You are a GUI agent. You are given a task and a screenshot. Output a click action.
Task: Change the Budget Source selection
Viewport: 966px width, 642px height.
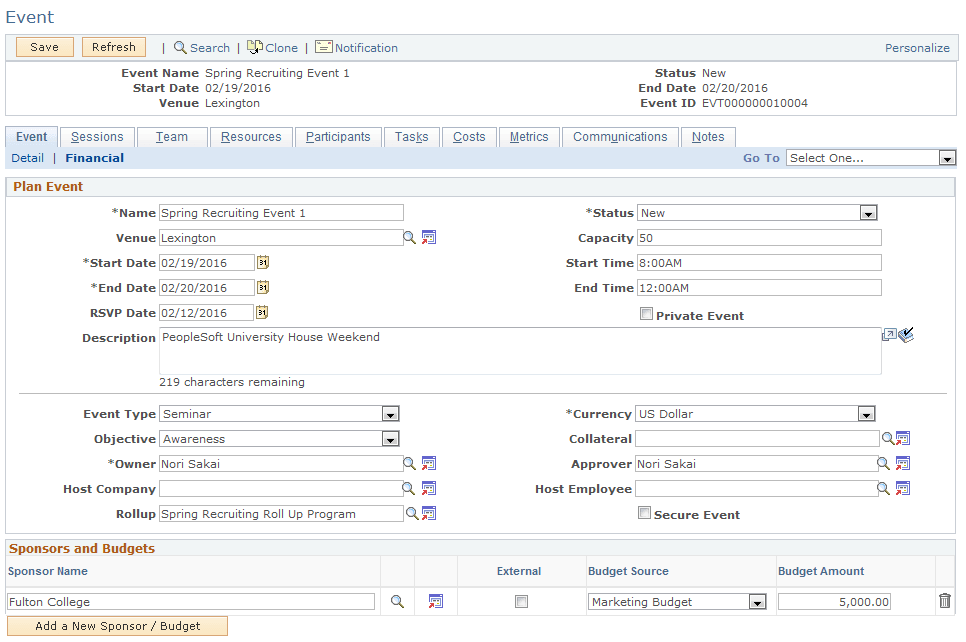(755, 601)
